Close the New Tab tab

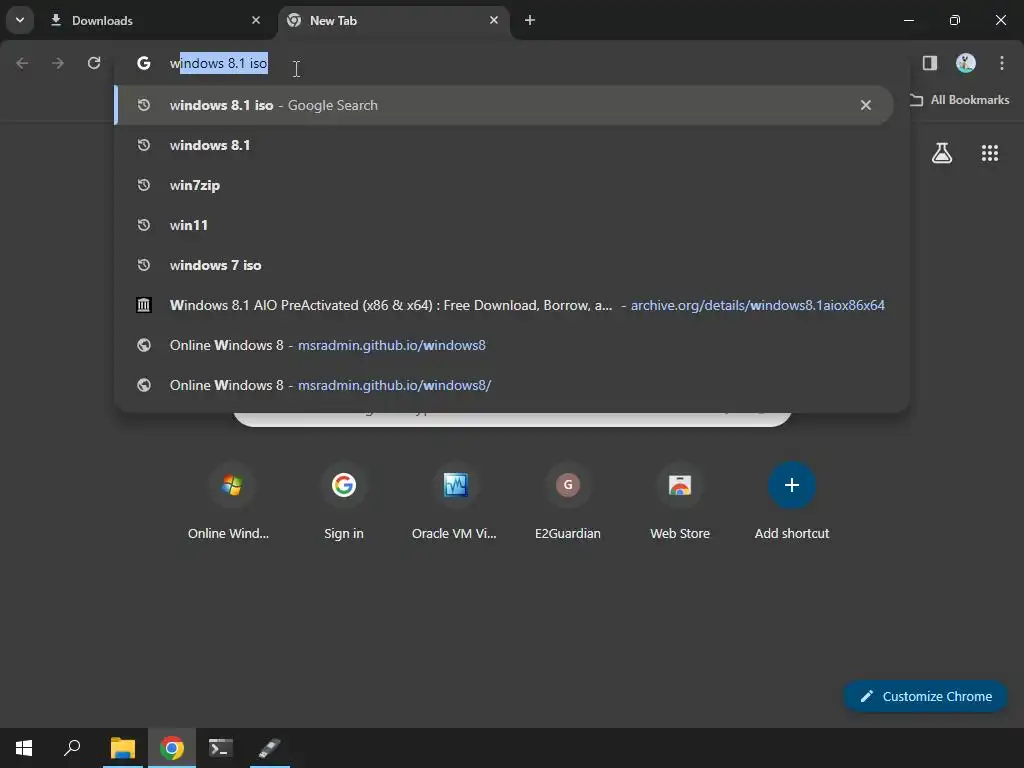click(x=494, y=20)
